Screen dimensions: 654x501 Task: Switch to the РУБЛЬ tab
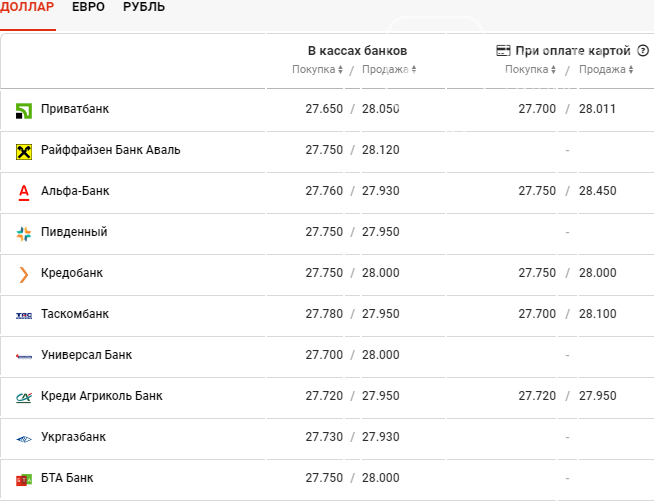point(144,7)
